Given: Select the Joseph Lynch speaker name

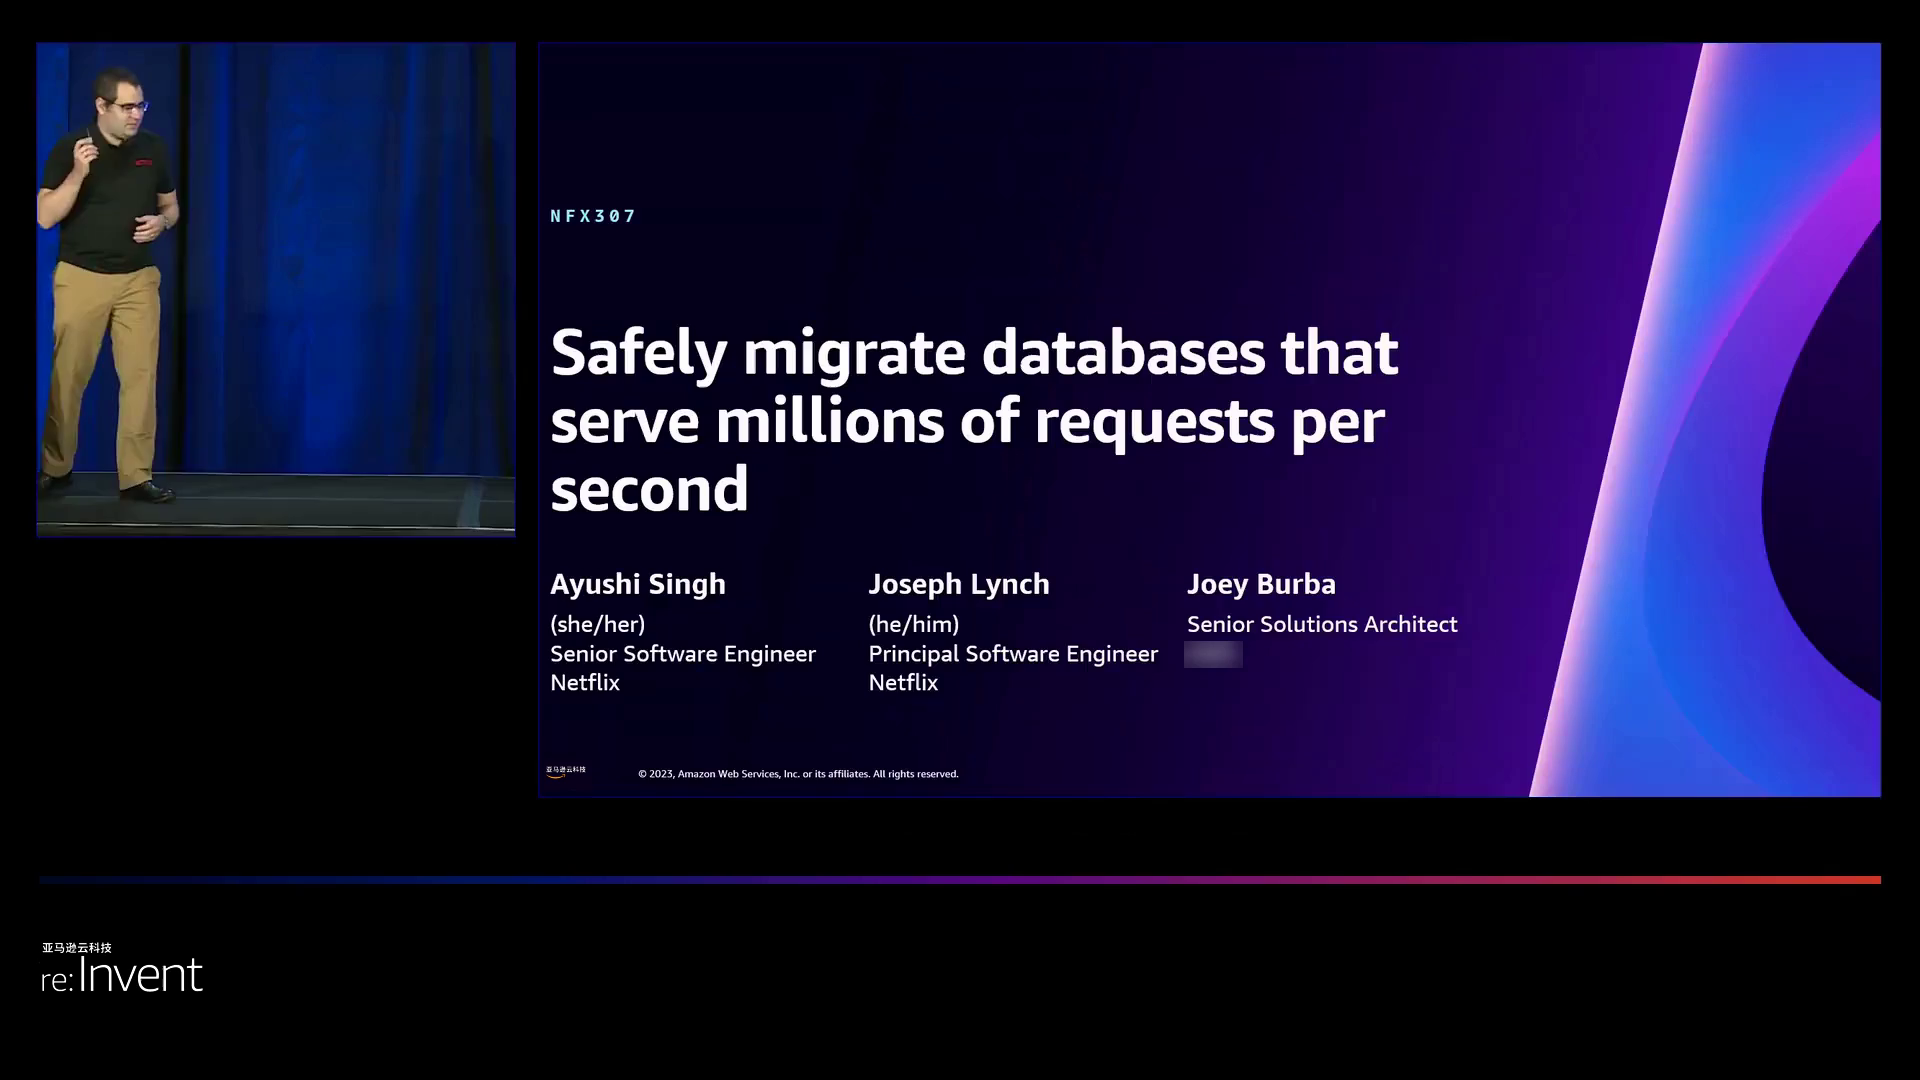Looking at the screenshot, I should coord(958,584).
